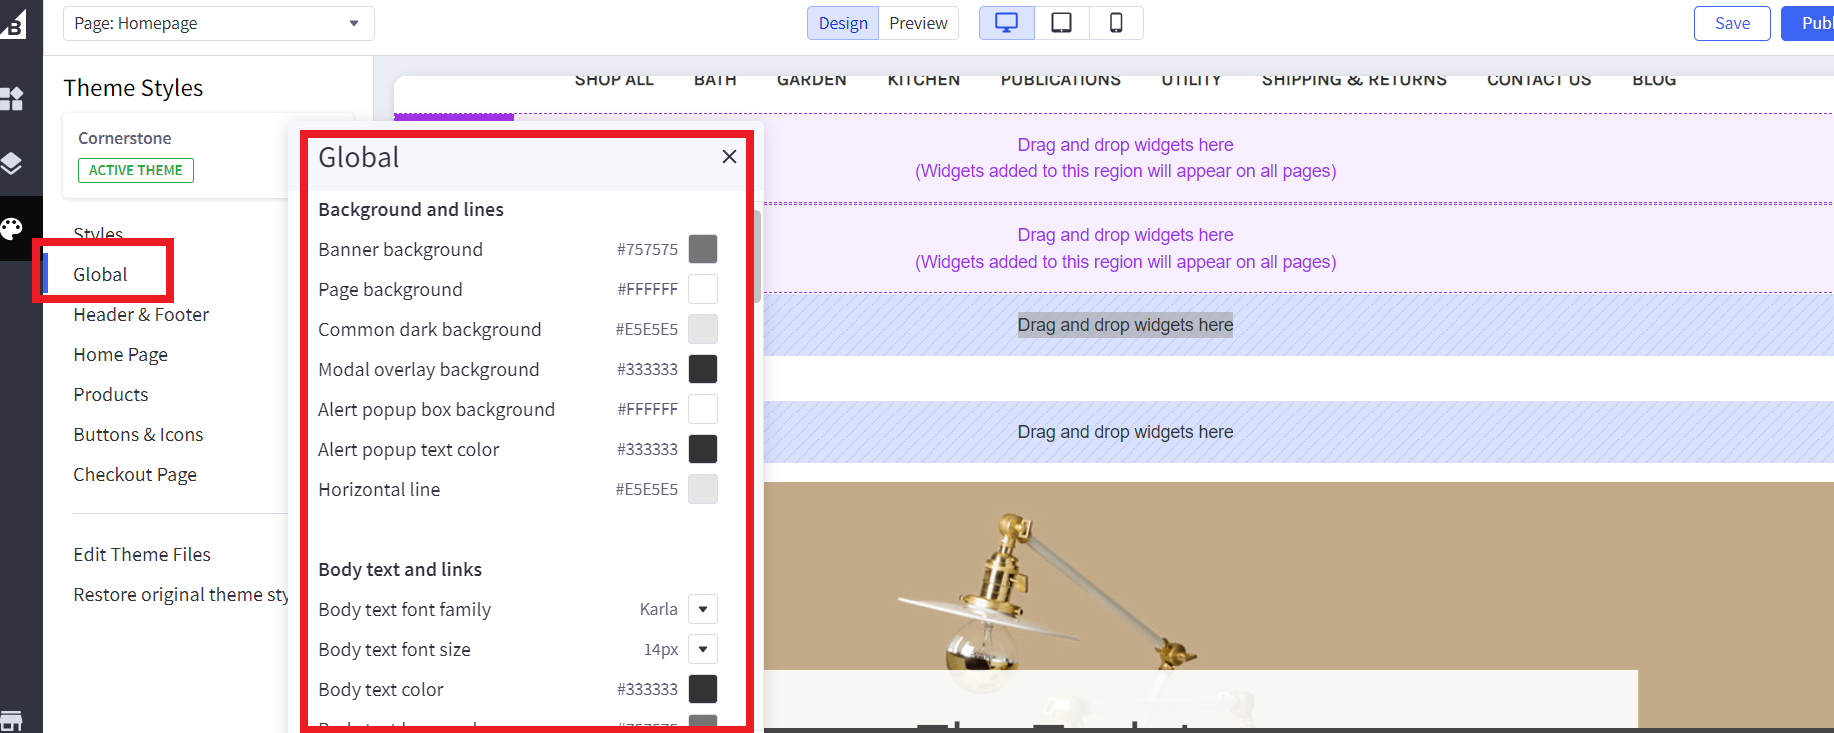The image size is (1834, 733).
Task: Click the ACTIVE THEME badge
Action: click(136, 170)
